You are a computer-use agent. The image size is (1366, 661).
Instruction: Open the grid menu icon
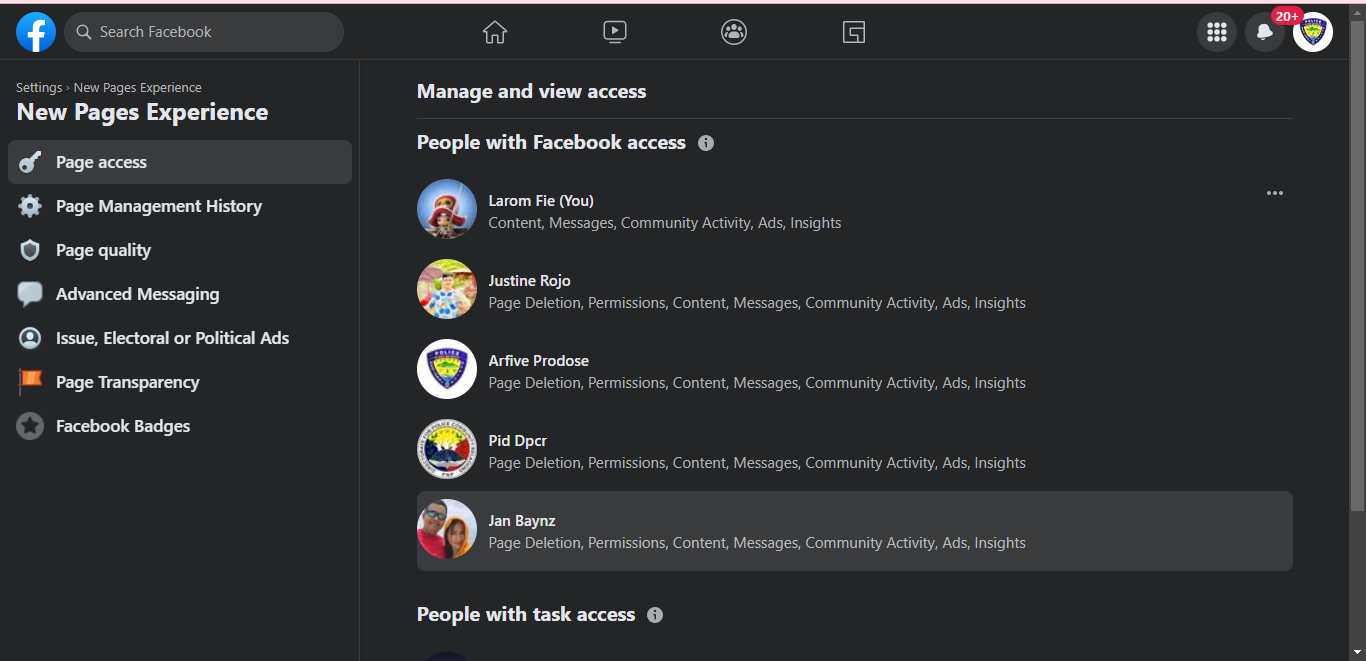(1217, 32)
